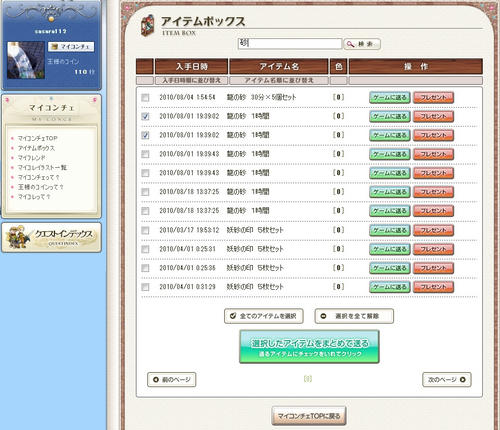Image resolution: width=500 pixels, height=430 pixels.
Task: Click the date text 2010/04/01 0:25:31
Action: click(x=187, y=249)
